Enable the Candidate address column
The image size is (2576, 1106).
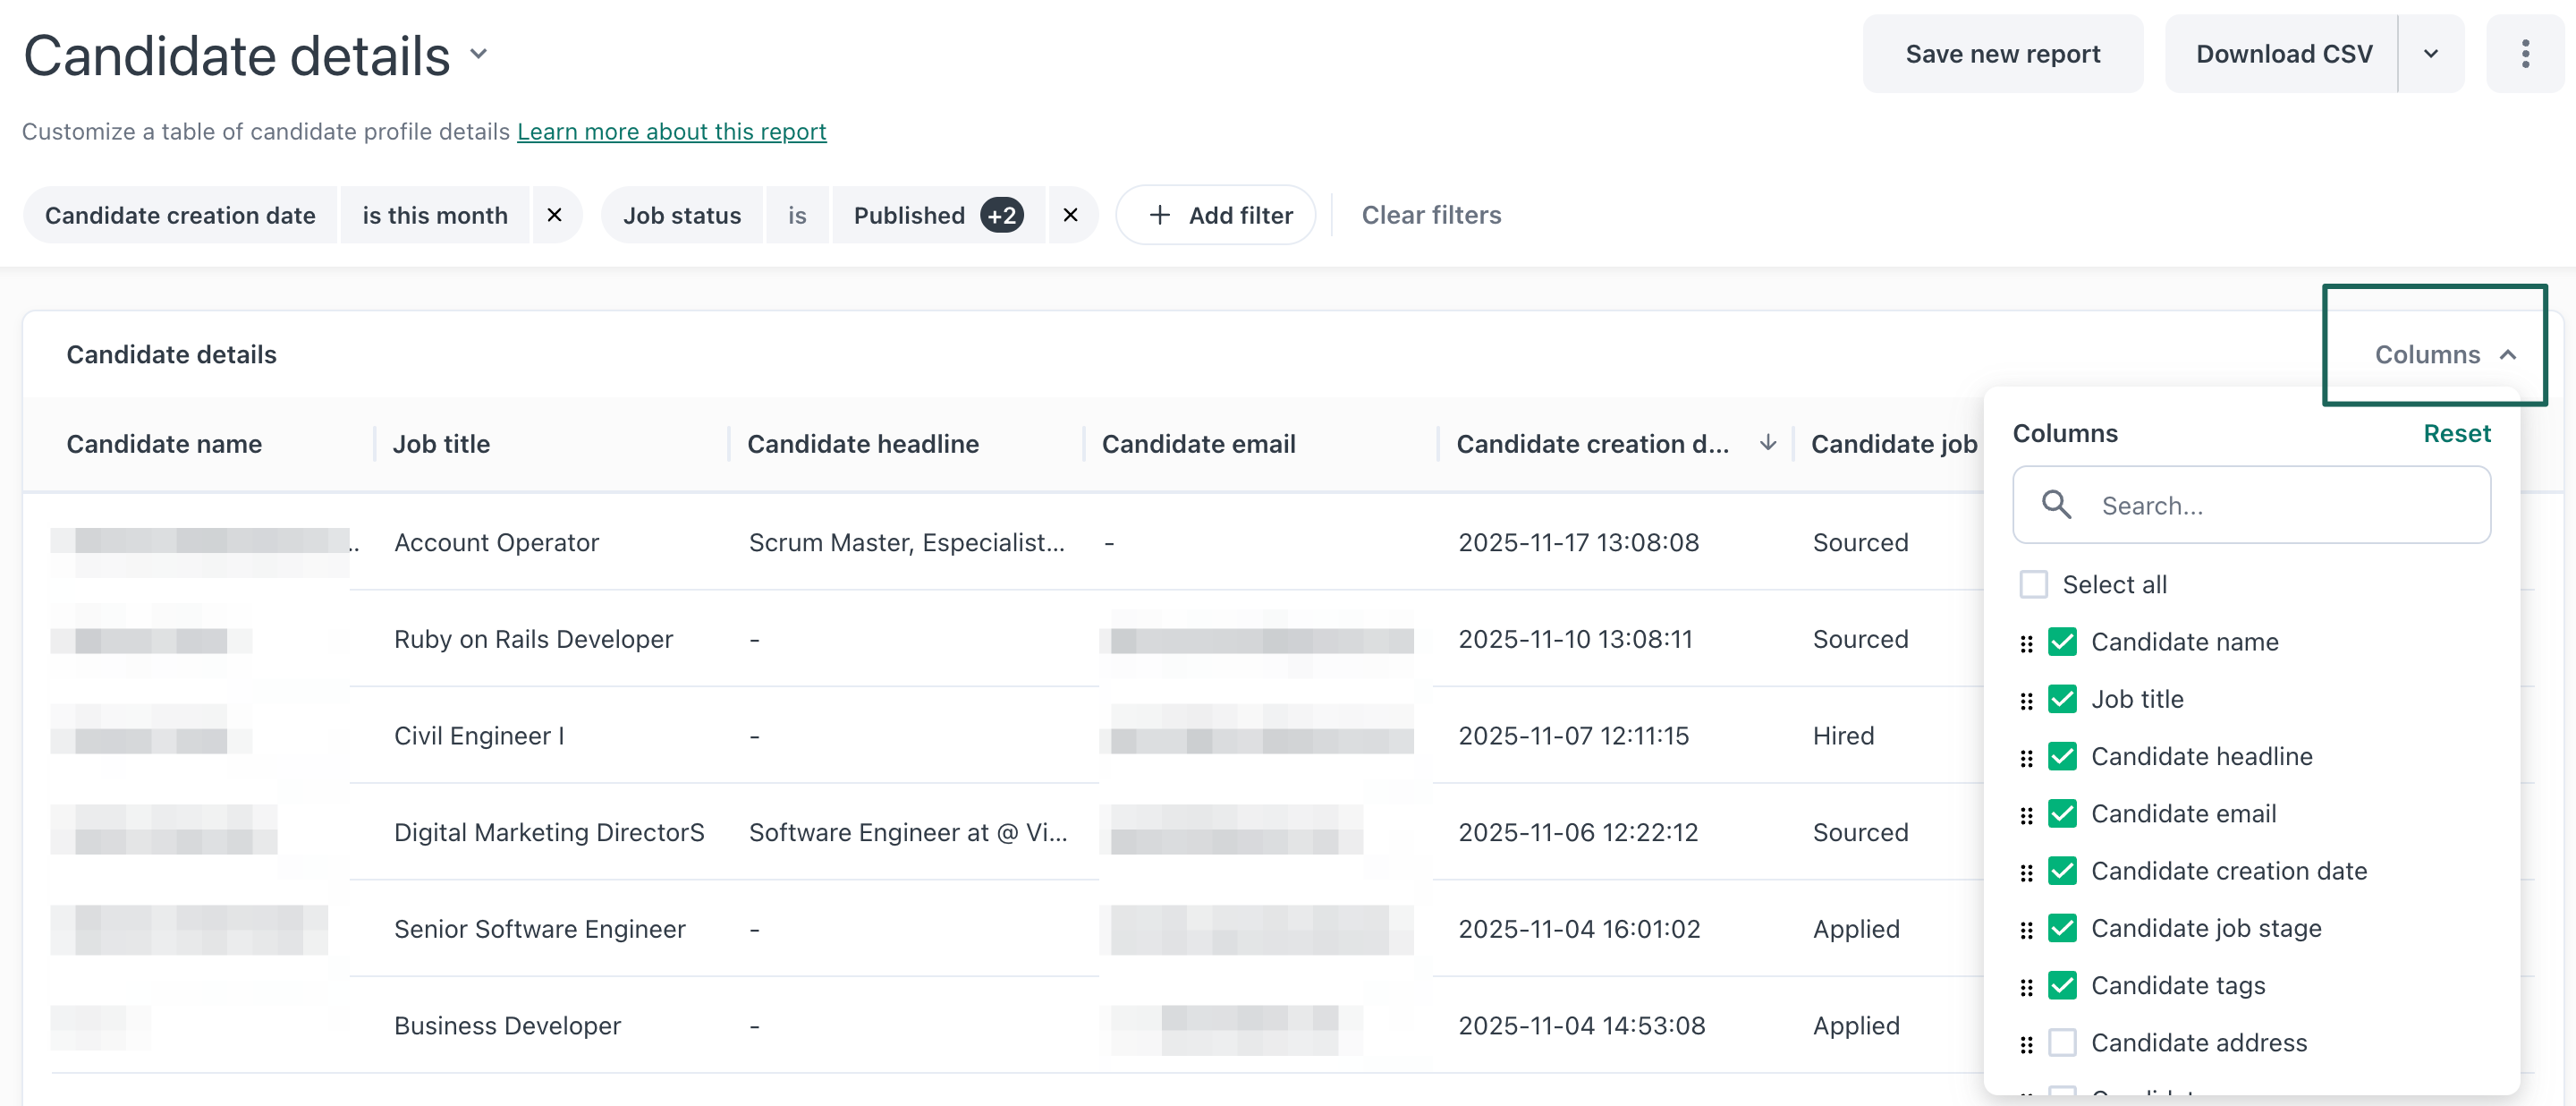click(x=2062, y=1043)
